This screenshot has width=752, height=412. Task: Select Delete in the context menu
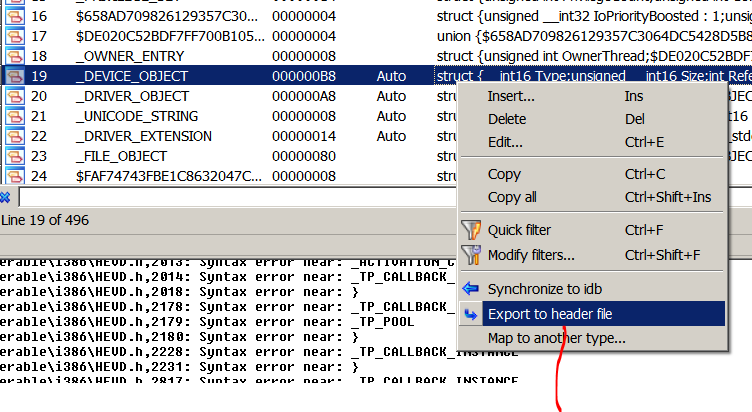(x=507, y=119)
